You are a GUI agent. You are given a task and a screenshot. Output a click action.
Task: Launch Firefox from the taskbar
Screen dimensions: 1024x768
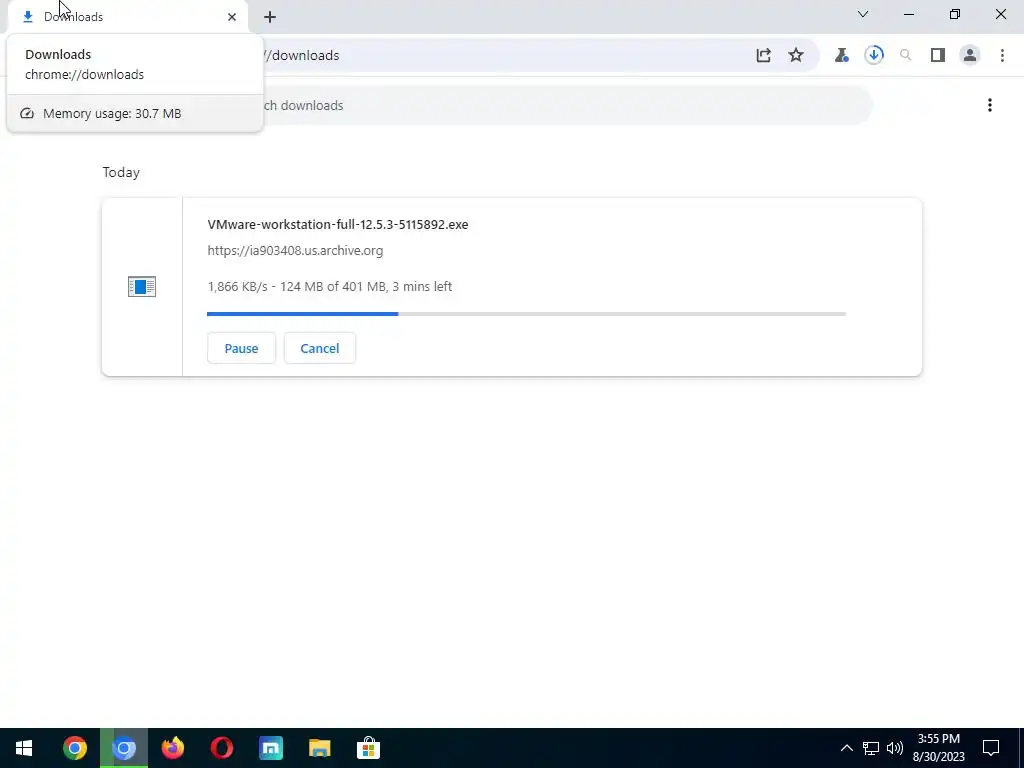pos(172,748)
